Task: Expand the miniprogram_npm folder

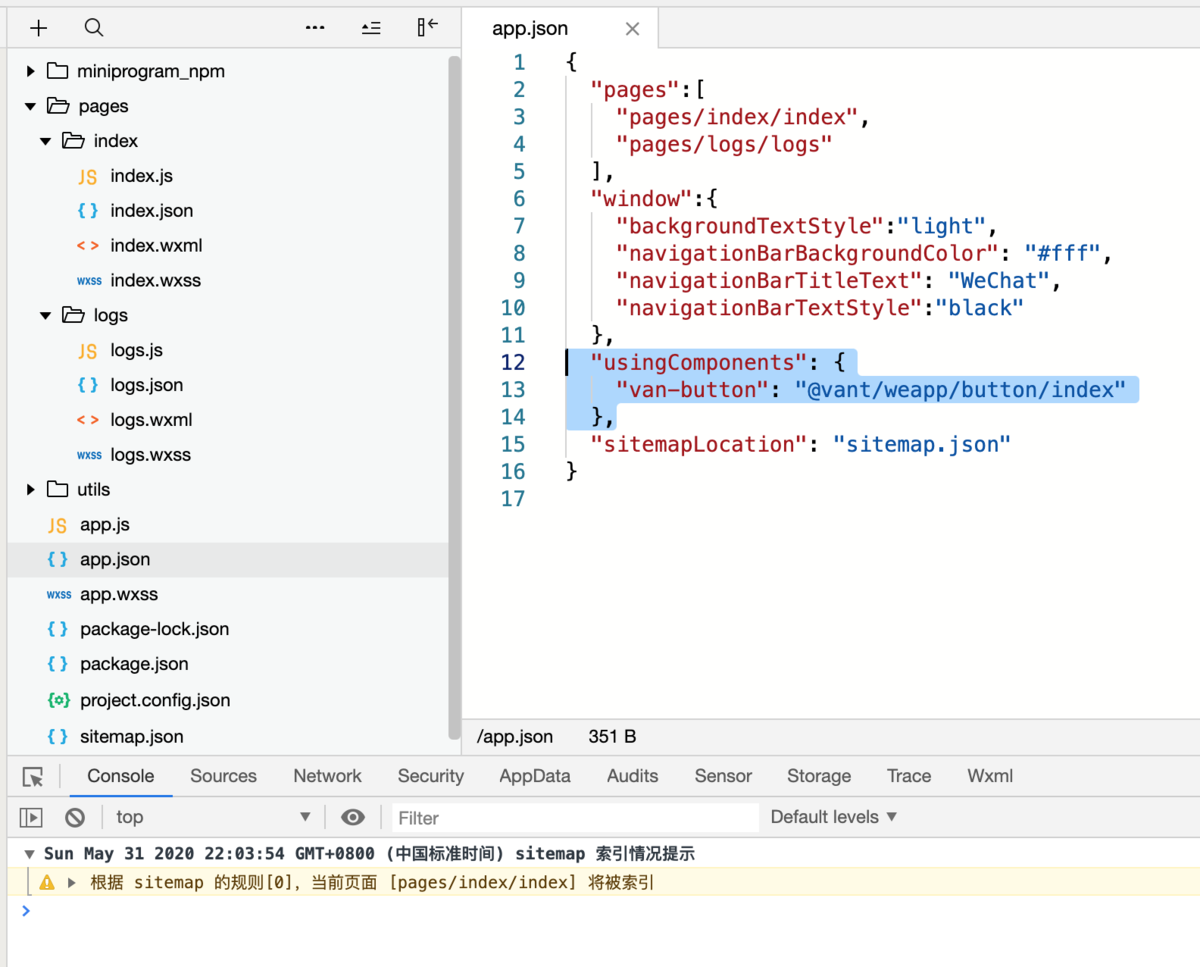Action: click(x=31, y=71)
